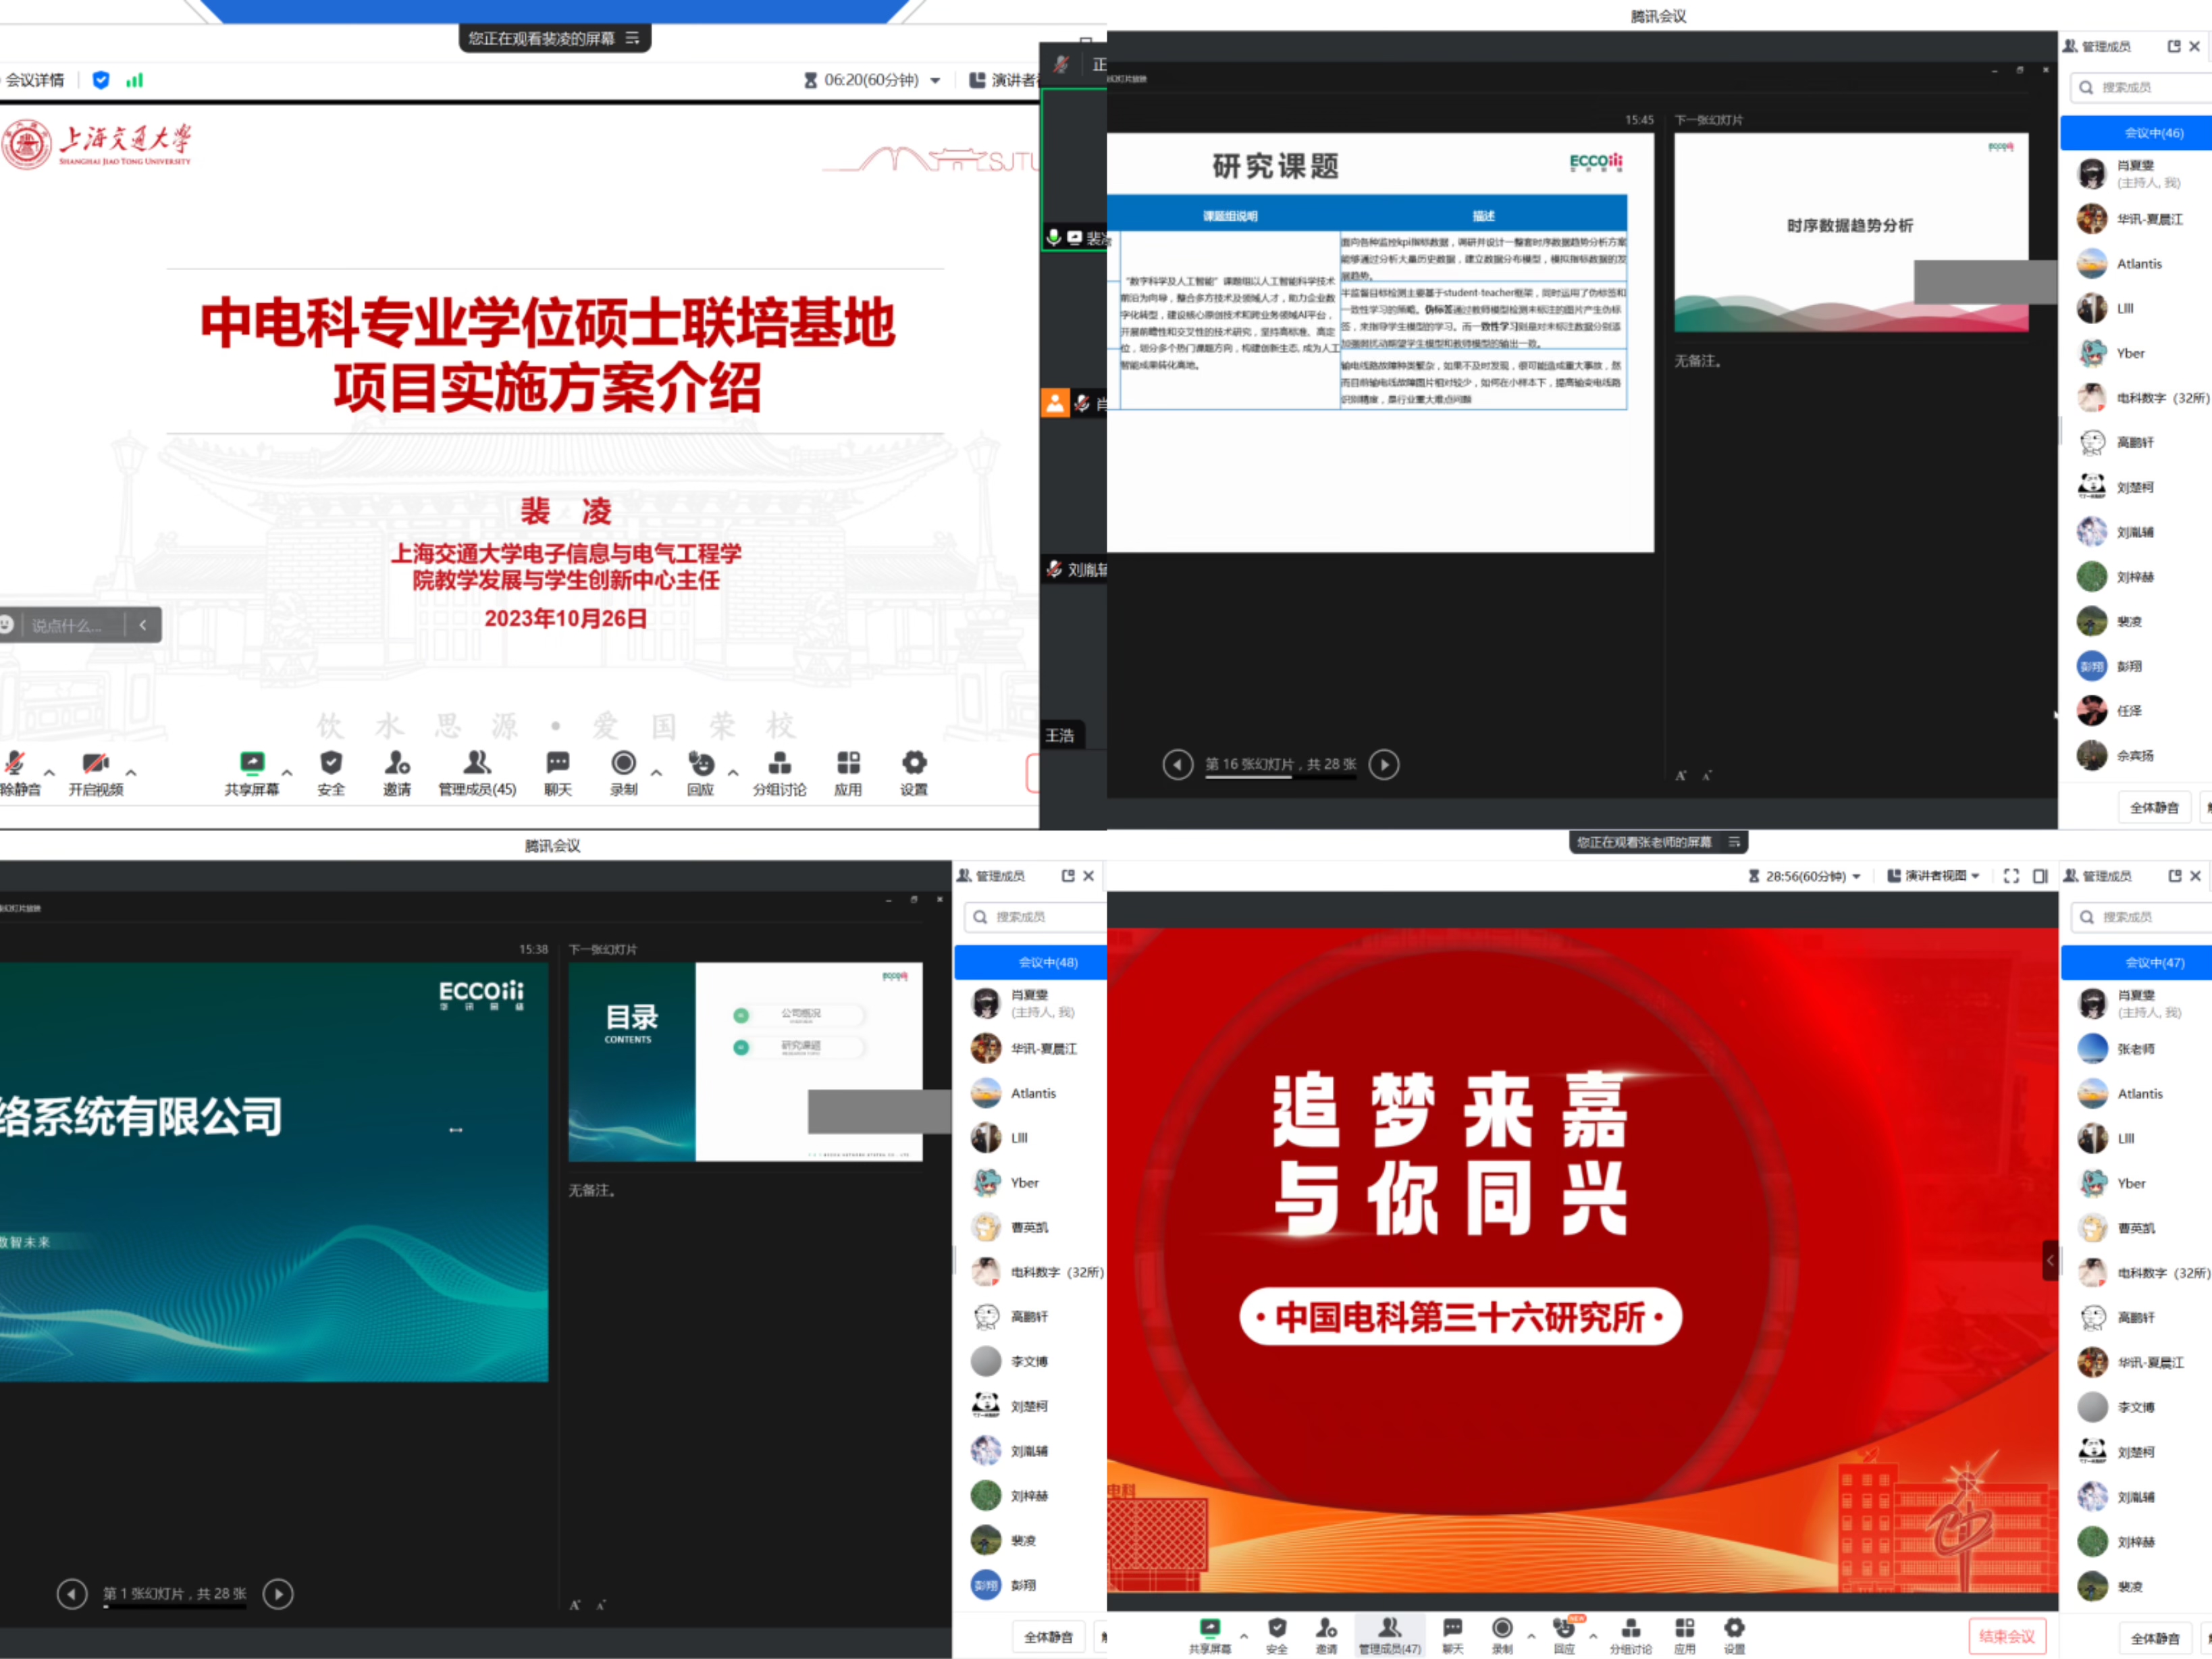This screenshot has width=2212, height=1659.
Task: Click blue security shield beside 会议详情
Action: point(101,80)
